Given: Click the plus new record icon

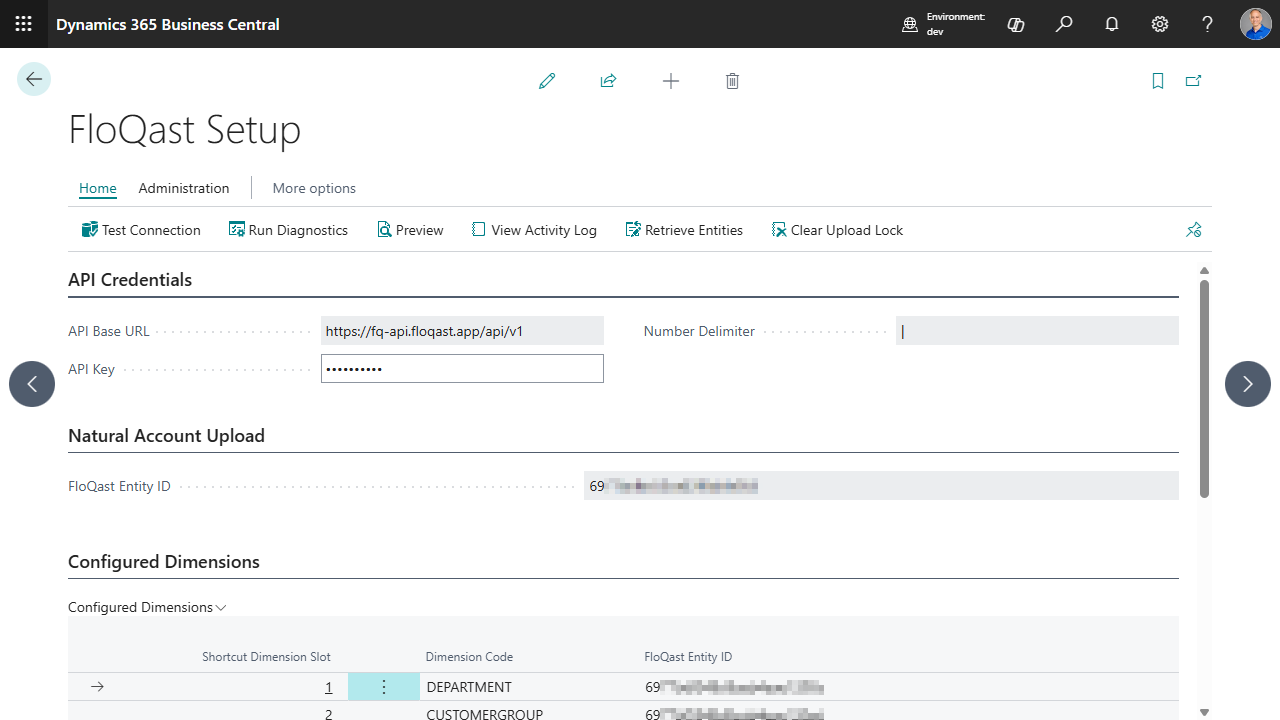Looking at the screenshot, I should (x=671, y=81).
